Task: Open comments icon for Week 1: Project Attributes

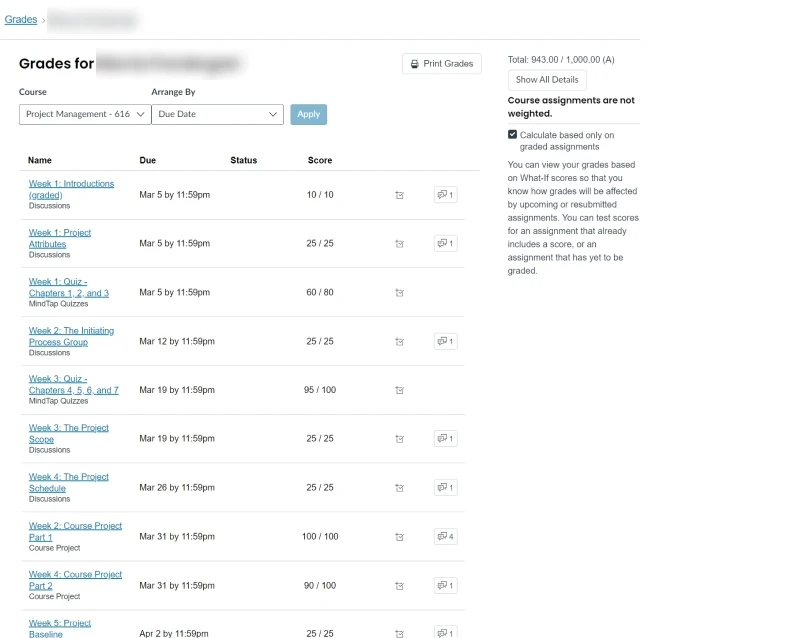Action: [445, 243]
